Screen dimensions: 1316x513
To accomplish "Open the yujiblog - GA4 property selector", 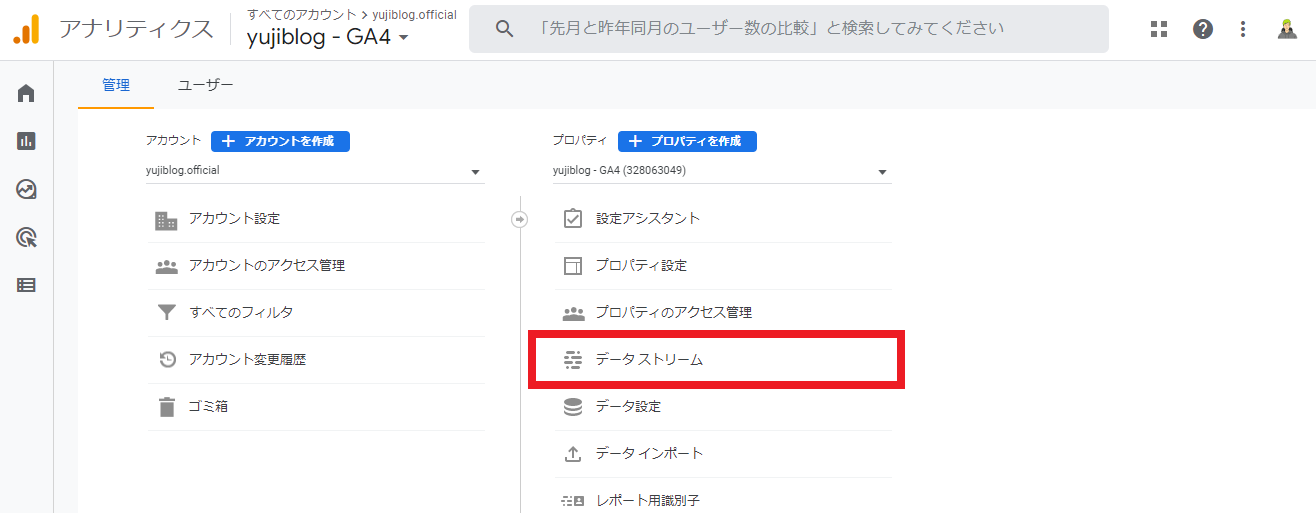I will pos(328,38).
